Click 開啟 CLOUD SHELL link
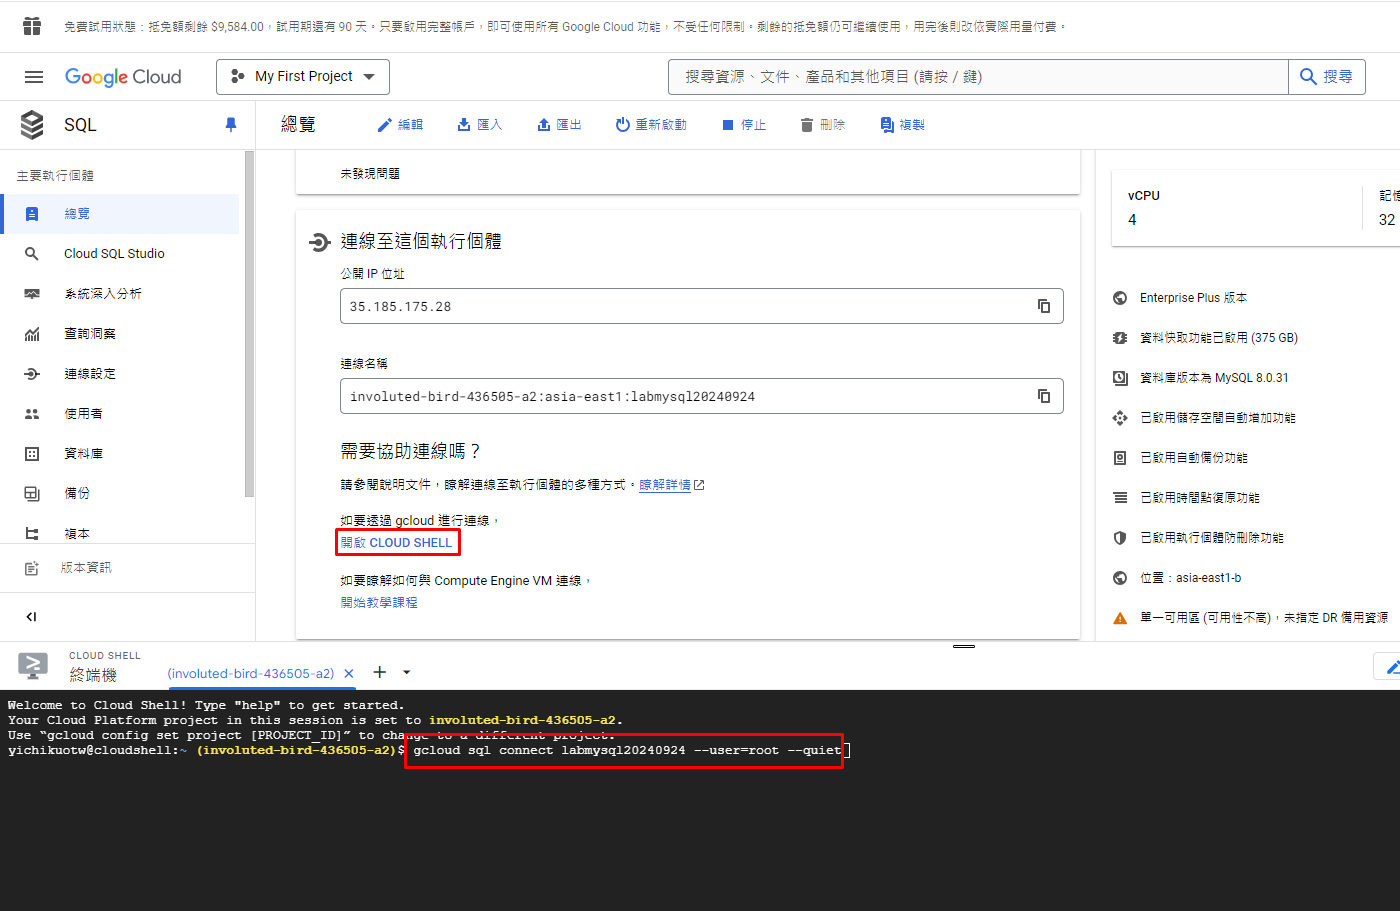1400x911 pixels. [x=396, y=543]
